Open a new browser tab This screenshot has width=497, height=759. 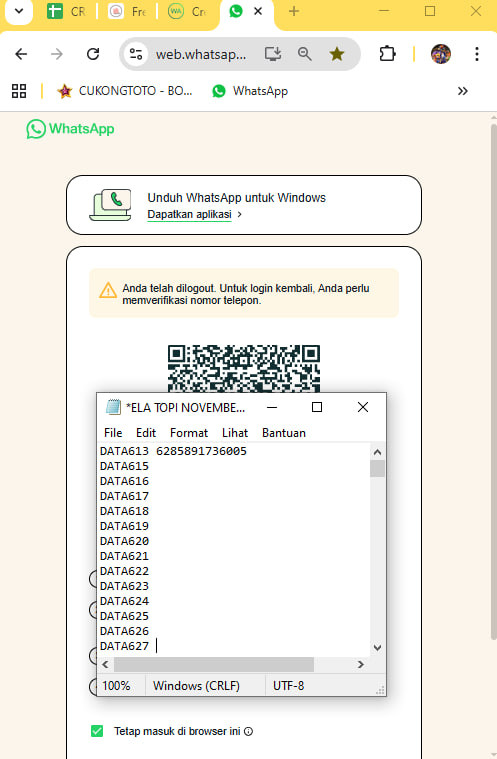pyautogui.click(x=294, y=11)
